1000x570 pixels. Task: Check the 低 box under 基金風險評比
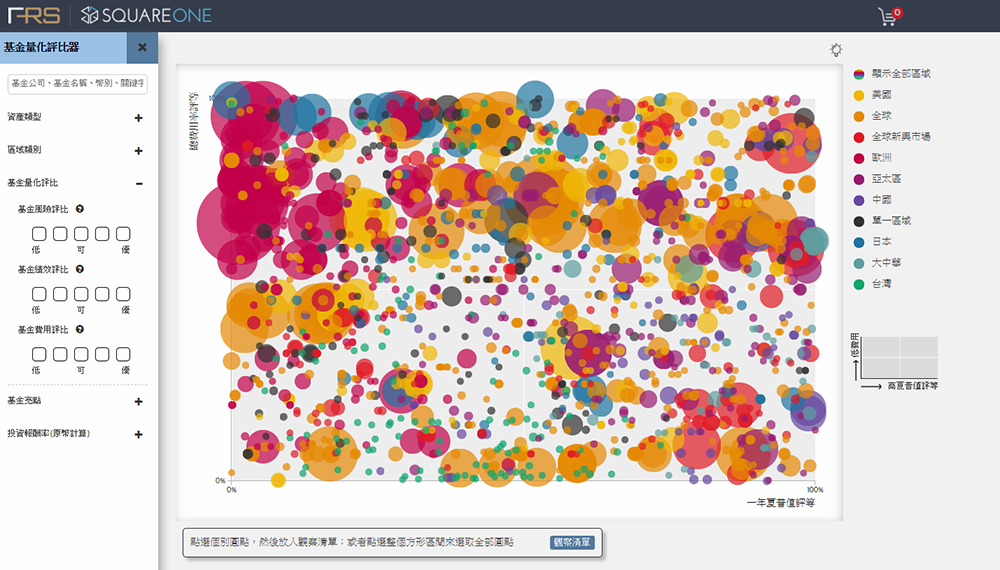(39, 234)
